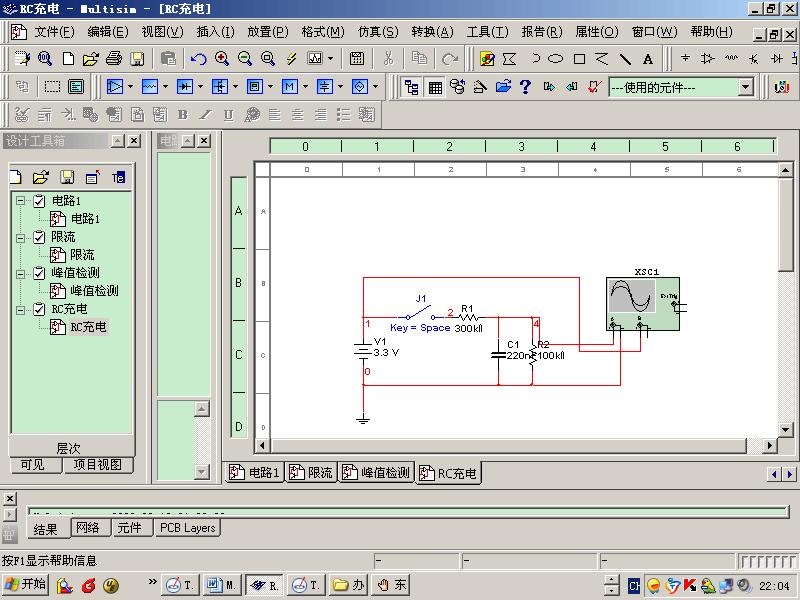The height and width of the screenshot is (600, 800).
Task: Collapse the 限流 tree node
Action: click(20, 238)
